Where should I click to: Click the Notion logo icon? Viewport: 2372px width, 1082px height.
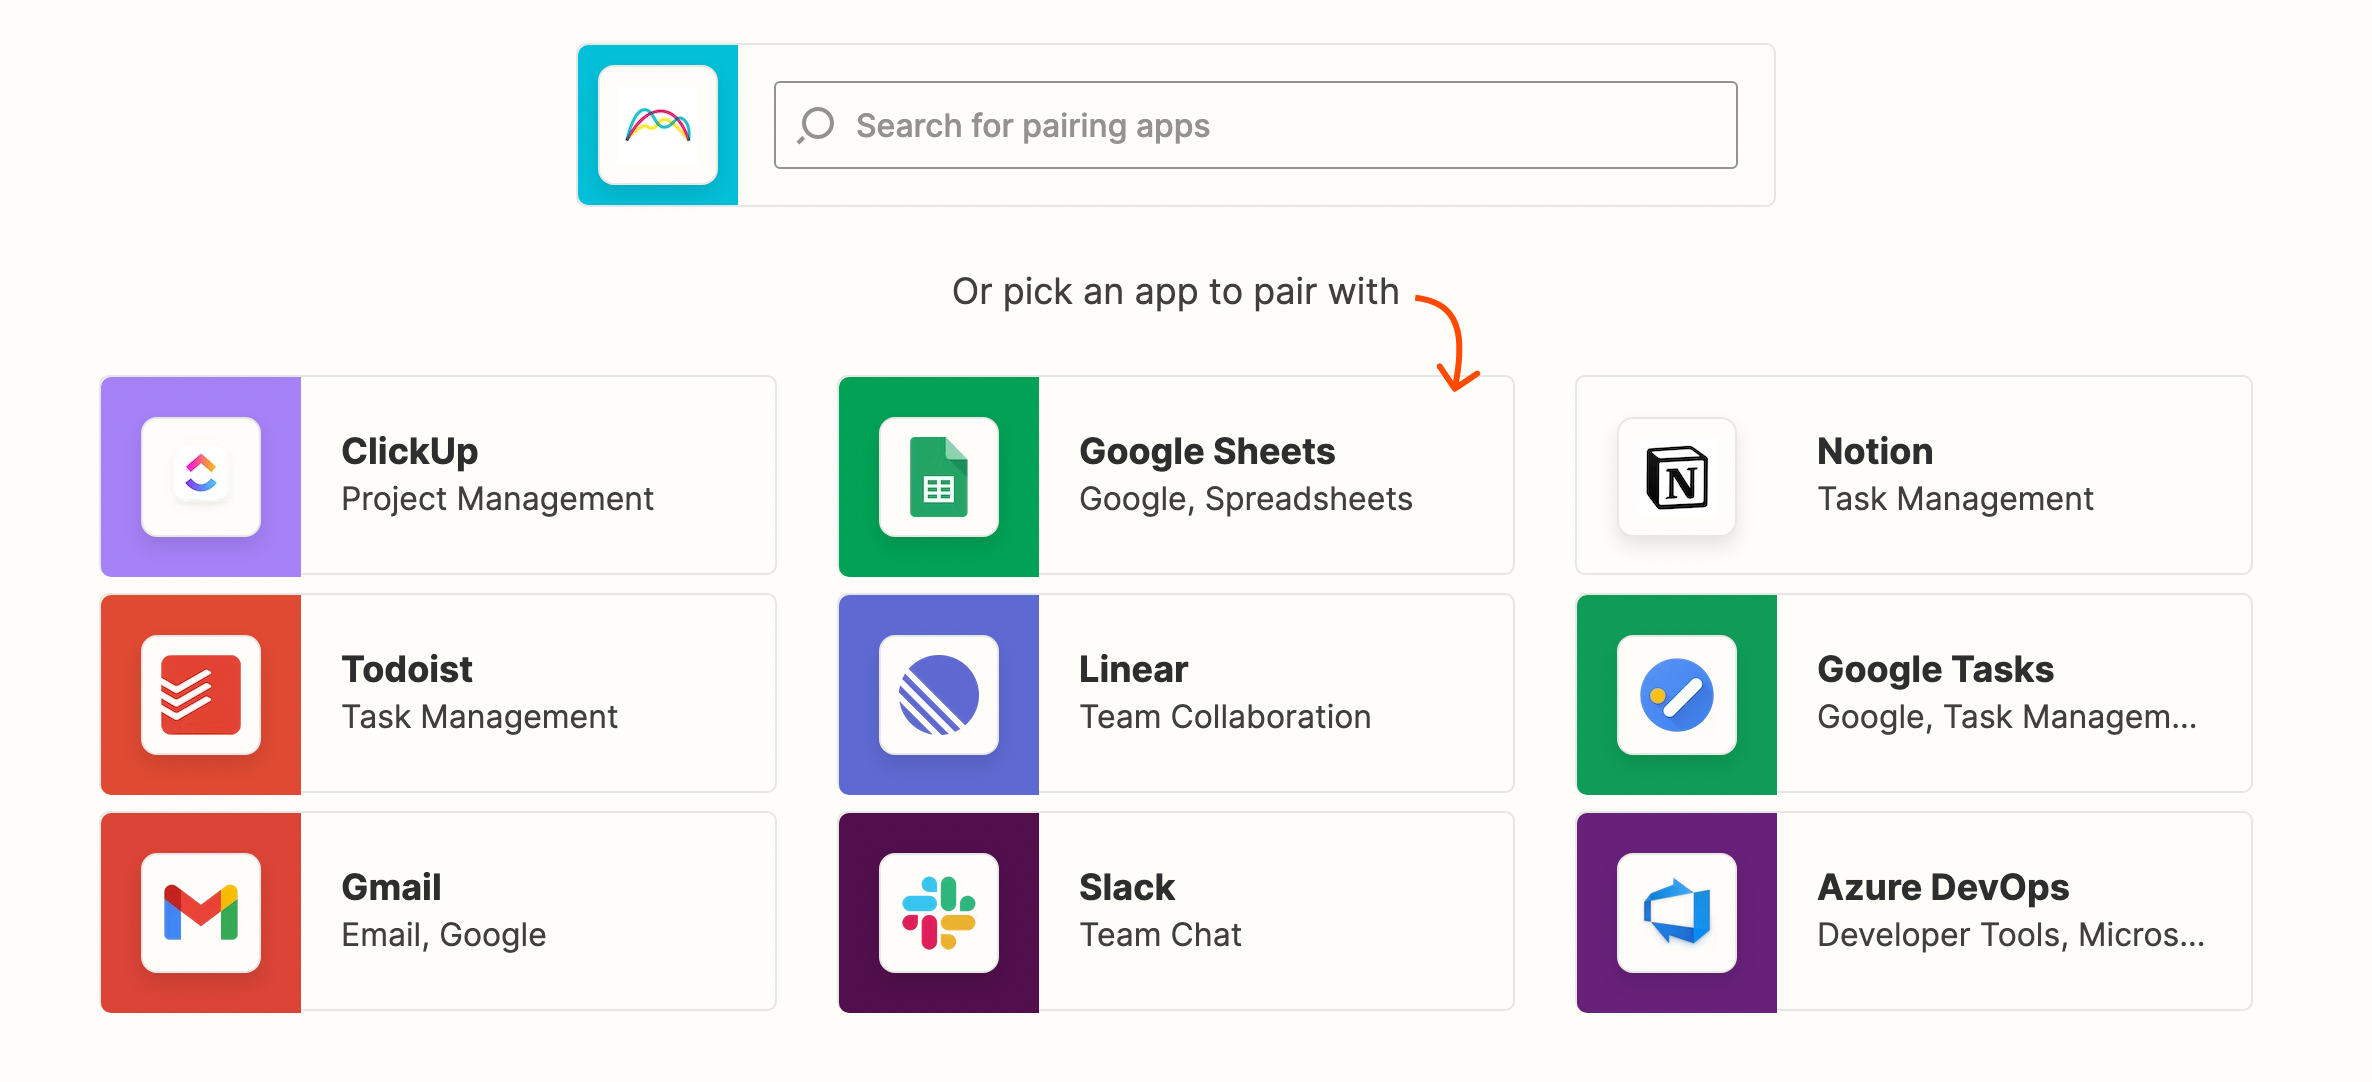click(x=1677, y=476)
